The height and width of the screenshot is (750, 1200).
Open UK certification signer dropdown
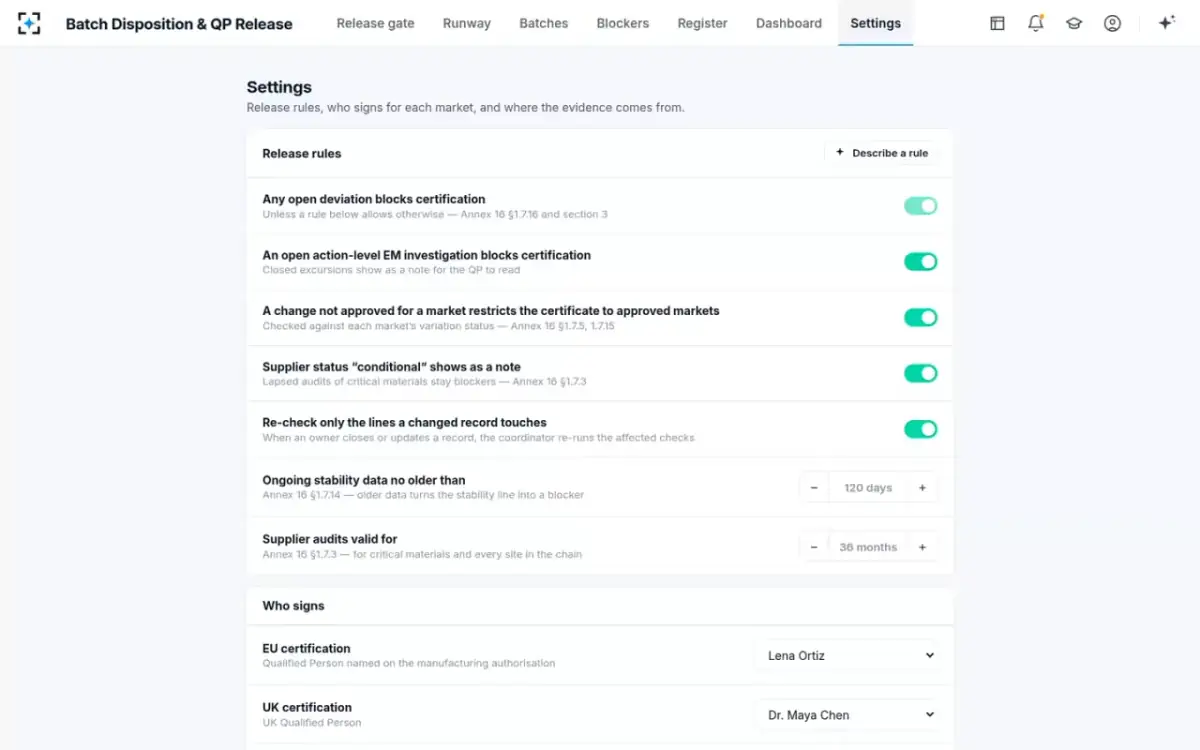(x=847, y=715)
